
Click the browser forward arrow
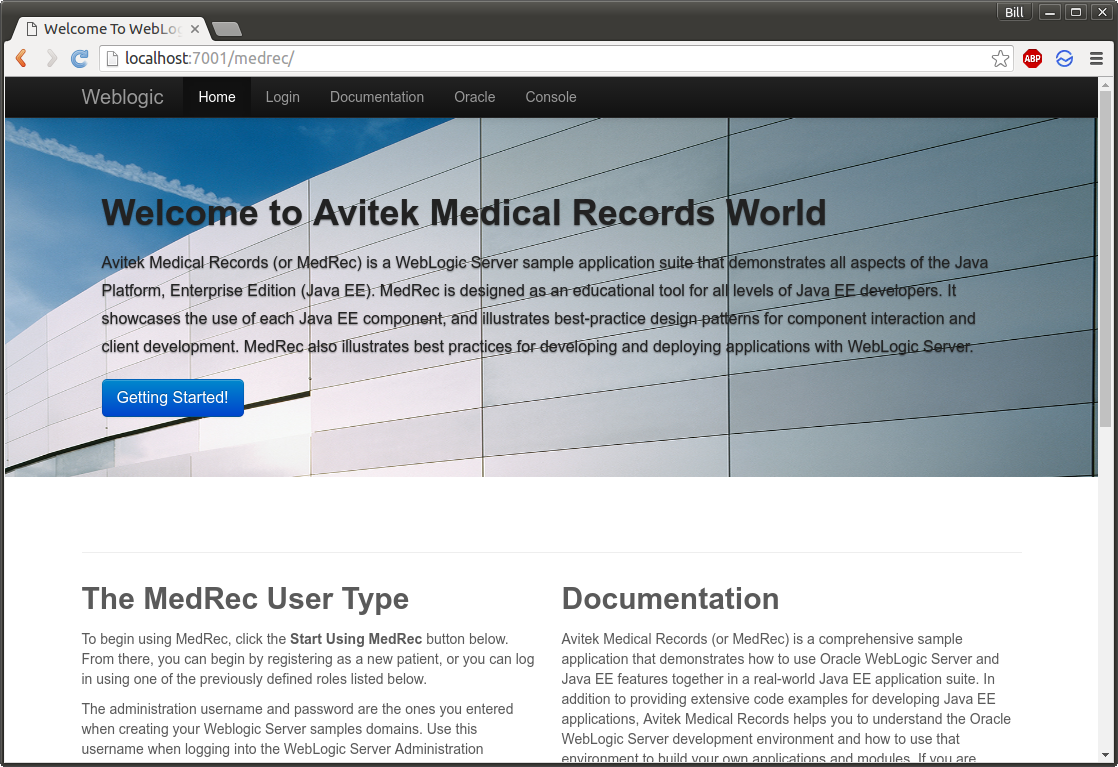[x=51, y=59]
